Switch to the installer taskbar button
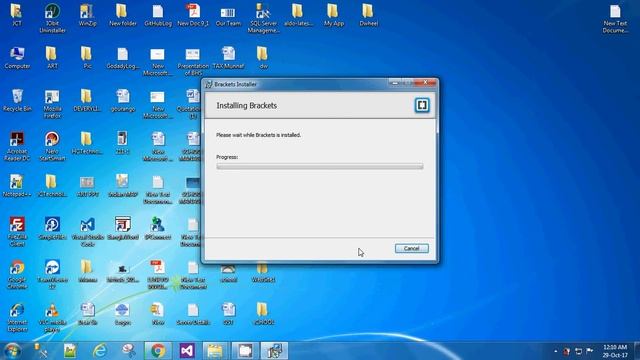The height and width of the screenshot is (360, 640). (274, 351)
